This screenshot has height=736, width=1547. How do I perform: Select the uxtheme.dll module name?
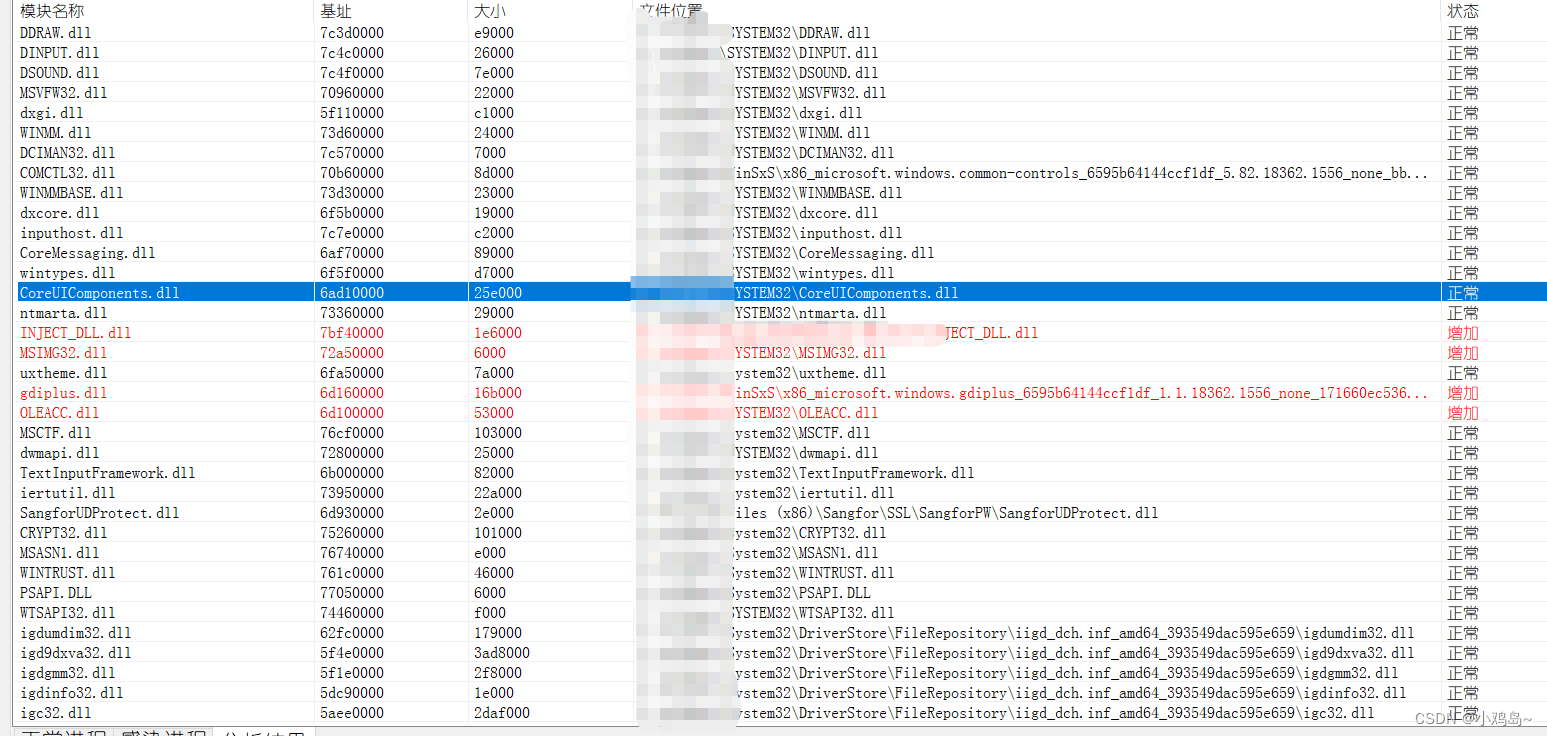(63, 372)
